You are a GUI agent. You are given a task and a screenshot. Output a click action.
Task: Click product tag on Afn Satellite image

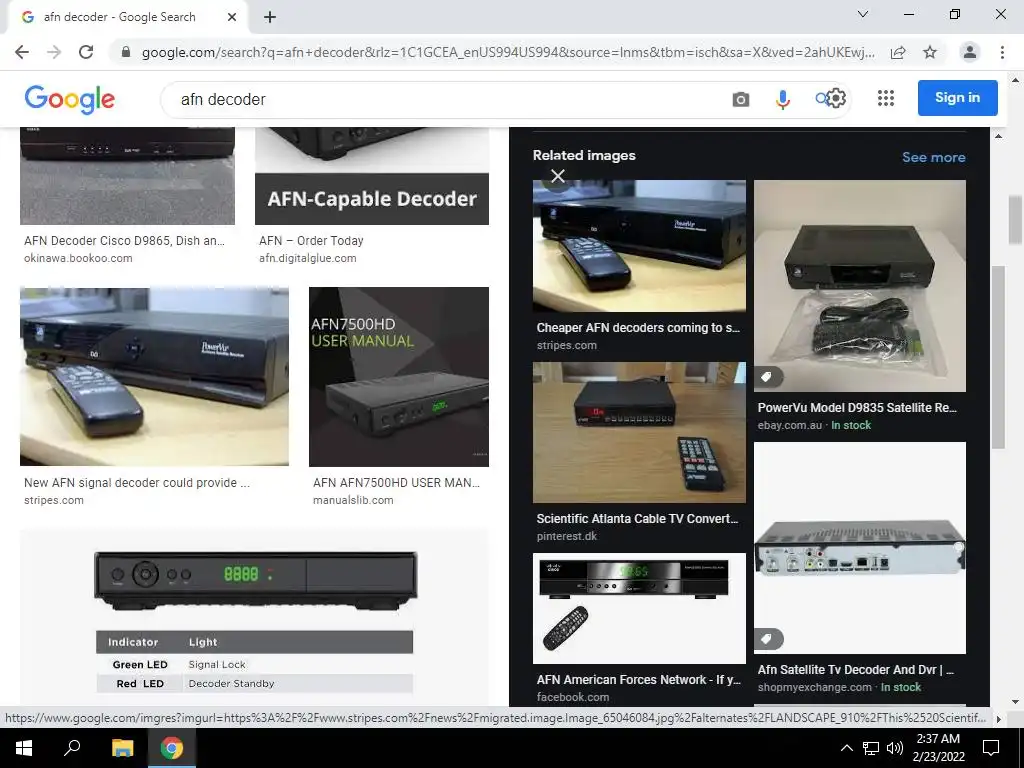pyautogui.click(x=768, y=639)
